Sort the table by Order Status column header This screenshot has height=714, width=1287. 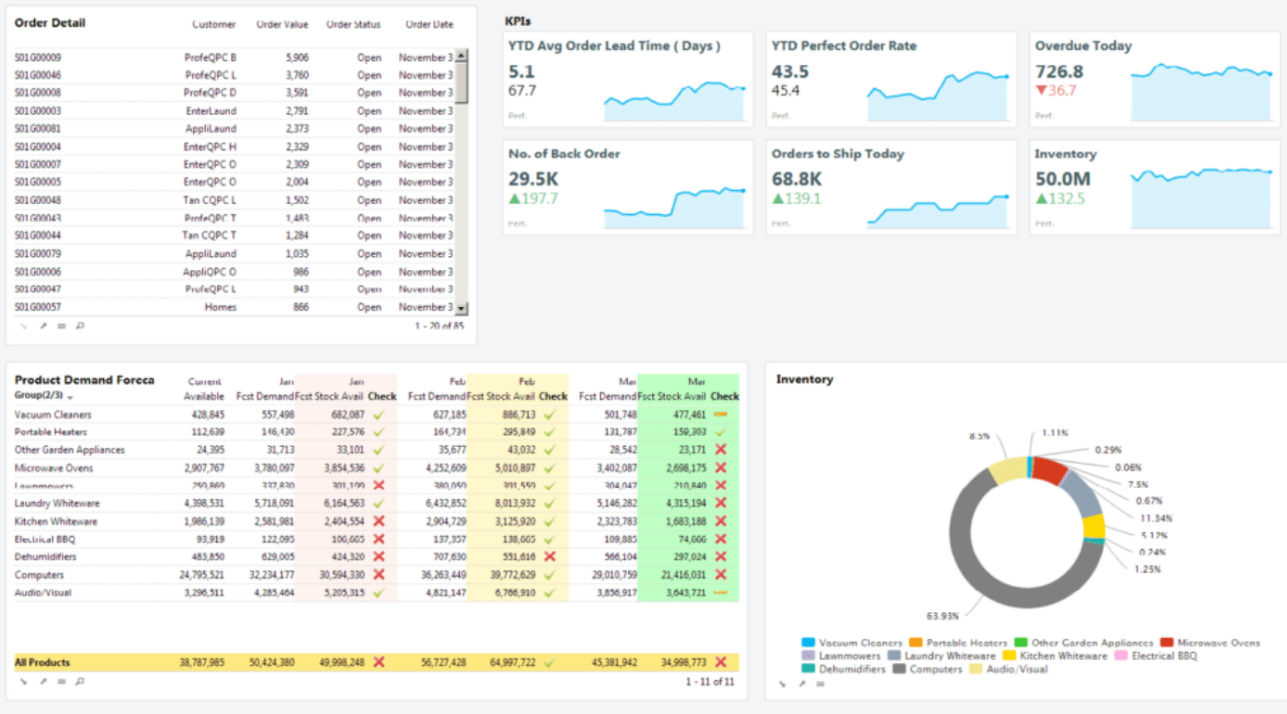tap(353, 24)
